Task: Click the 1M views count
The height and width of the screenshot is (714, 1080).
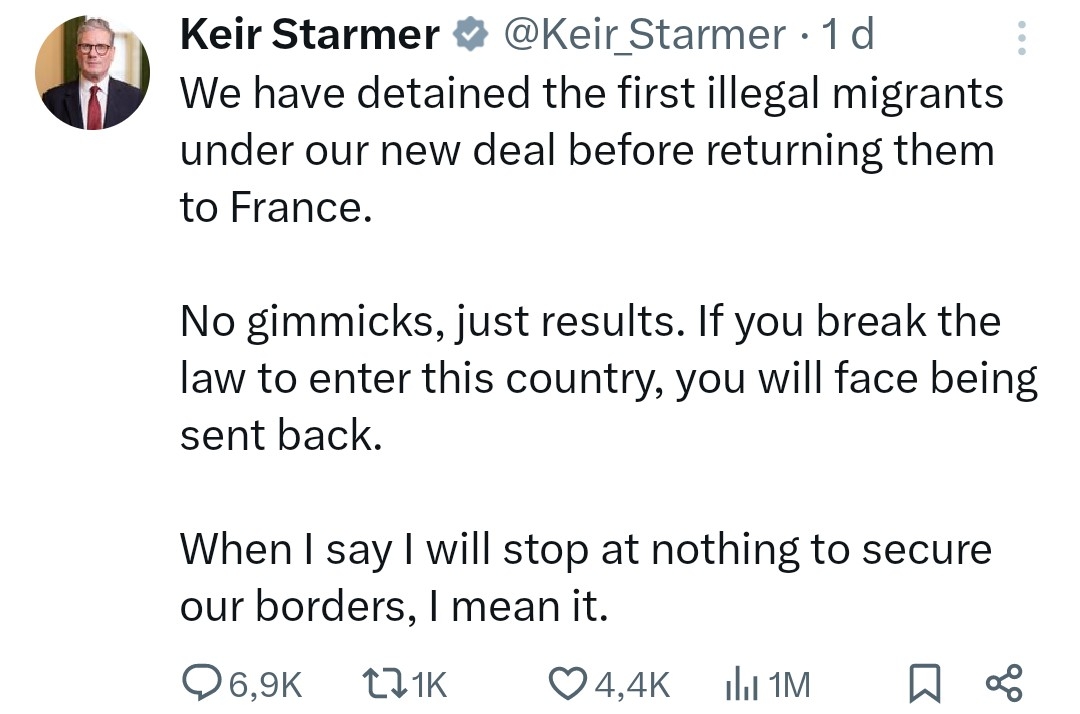Action: [790, 684]
